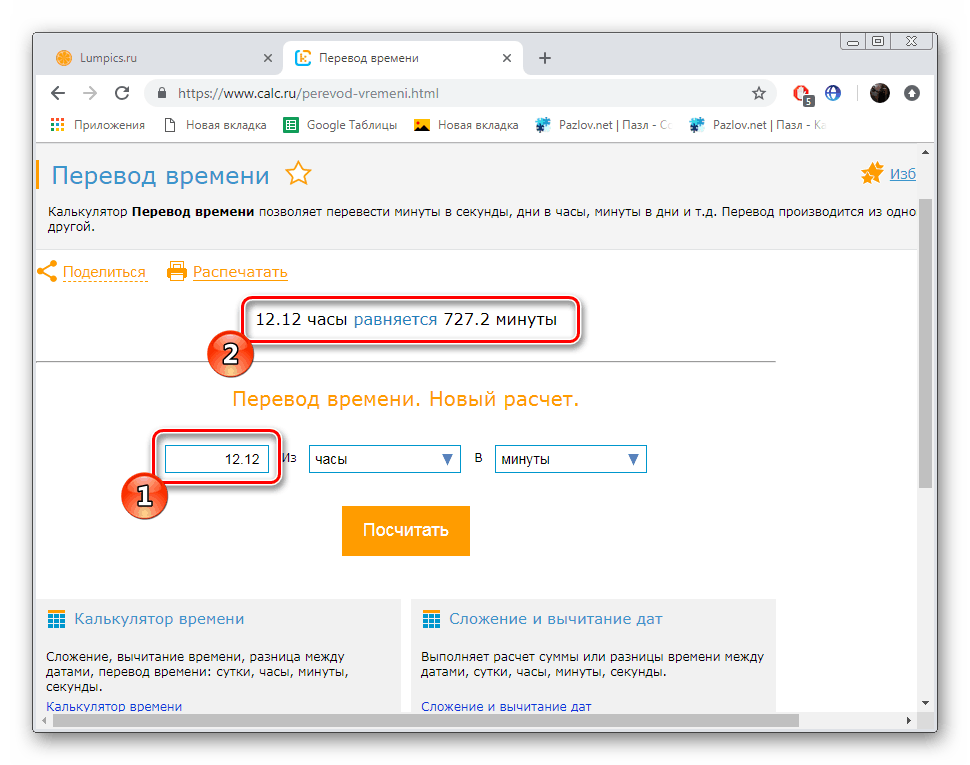Follow the blue Калькулятор времени bottom link
This screenshot has height=765, width=970.
pos(114,706)
